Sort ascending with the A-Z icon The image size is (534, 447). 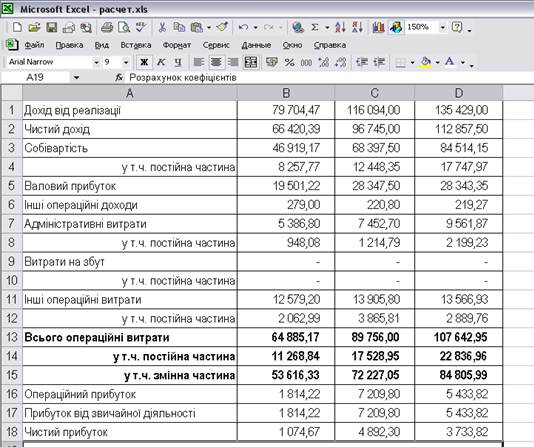click(x=340, y=27)
